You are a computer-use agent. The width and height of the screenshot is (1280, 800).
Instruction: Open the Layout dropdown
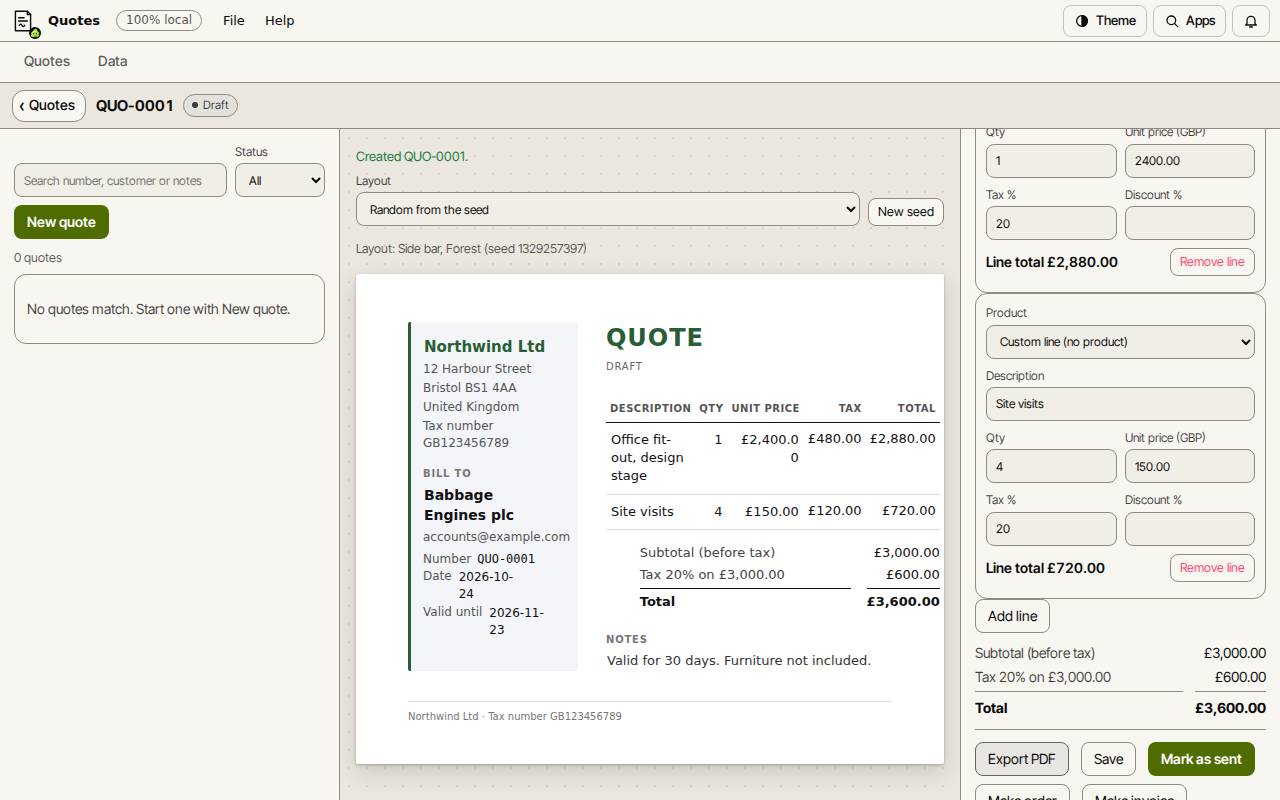608,209
